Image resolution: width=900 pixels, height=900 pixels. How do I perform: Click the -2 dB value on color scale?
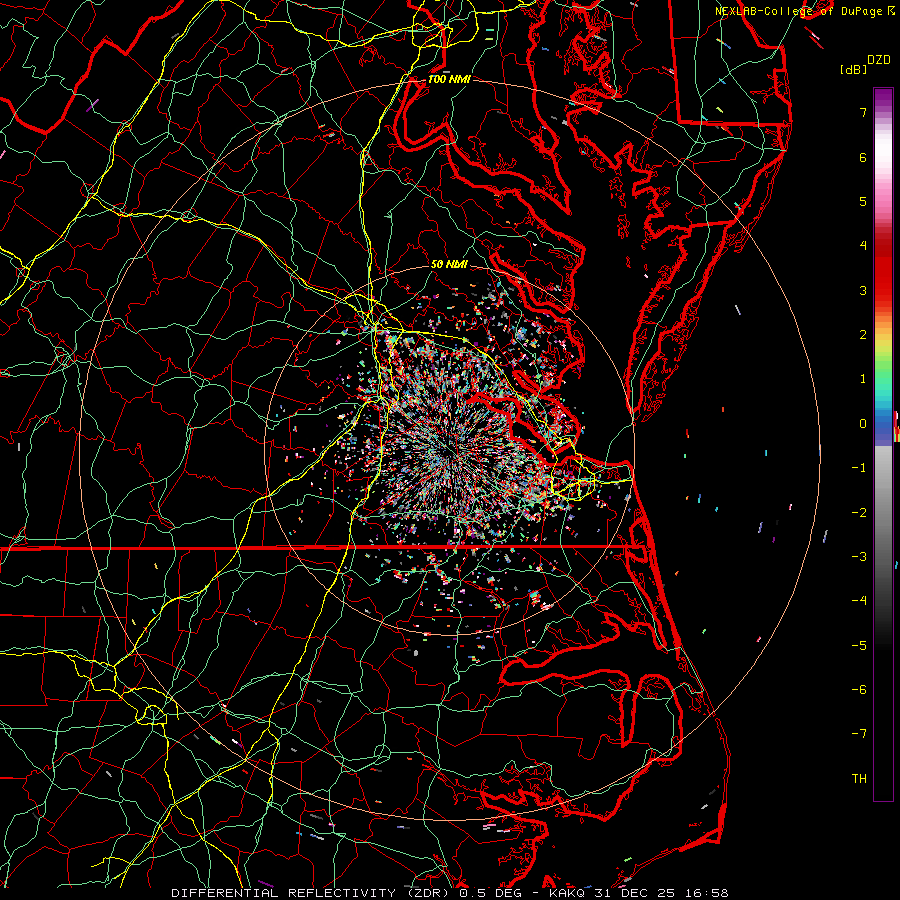point(859,513)
